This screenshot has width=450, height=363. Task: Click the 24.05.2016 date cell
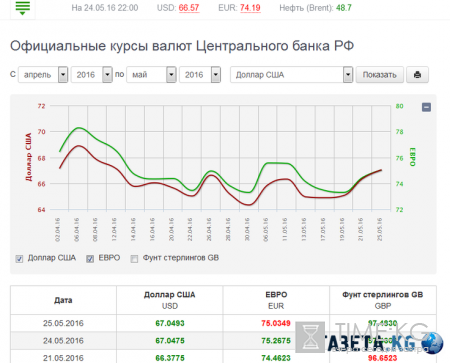point(63,341)
